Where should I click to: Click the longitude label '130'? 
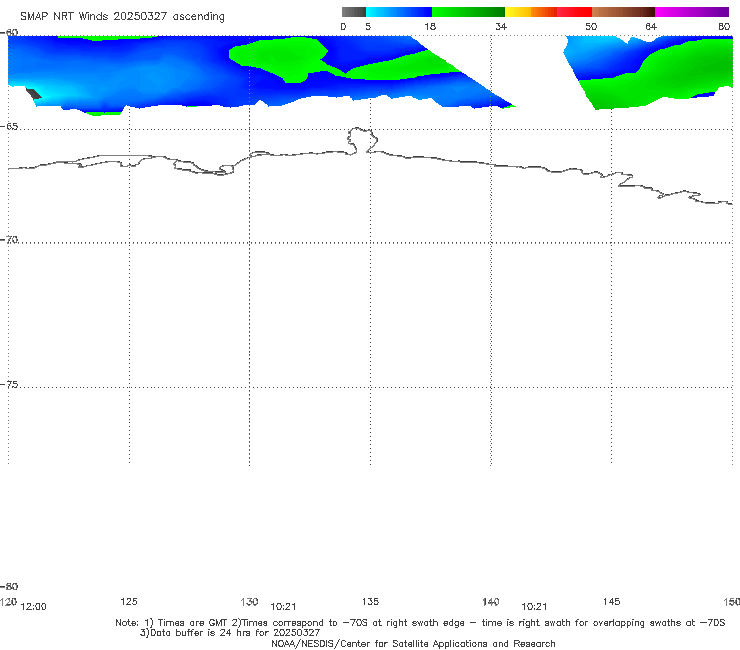click(x=249, y=602)
